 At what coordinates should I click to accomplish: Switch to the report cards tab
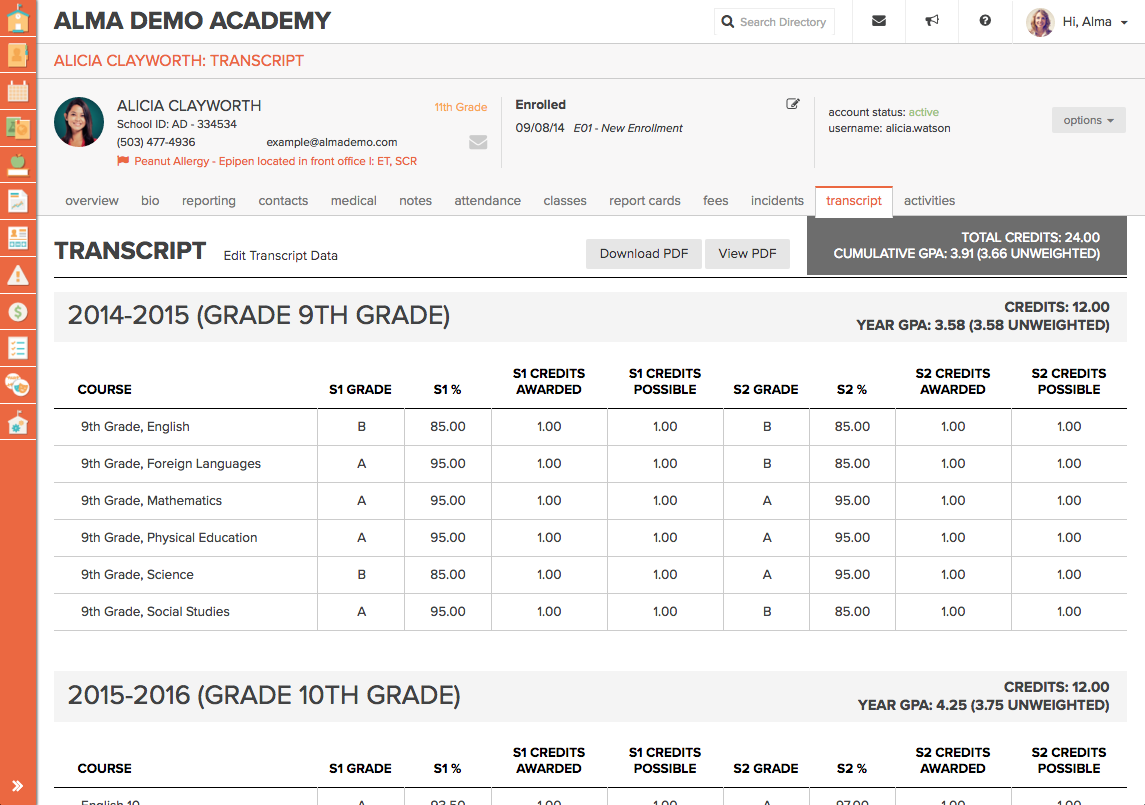tap(644, 201)
